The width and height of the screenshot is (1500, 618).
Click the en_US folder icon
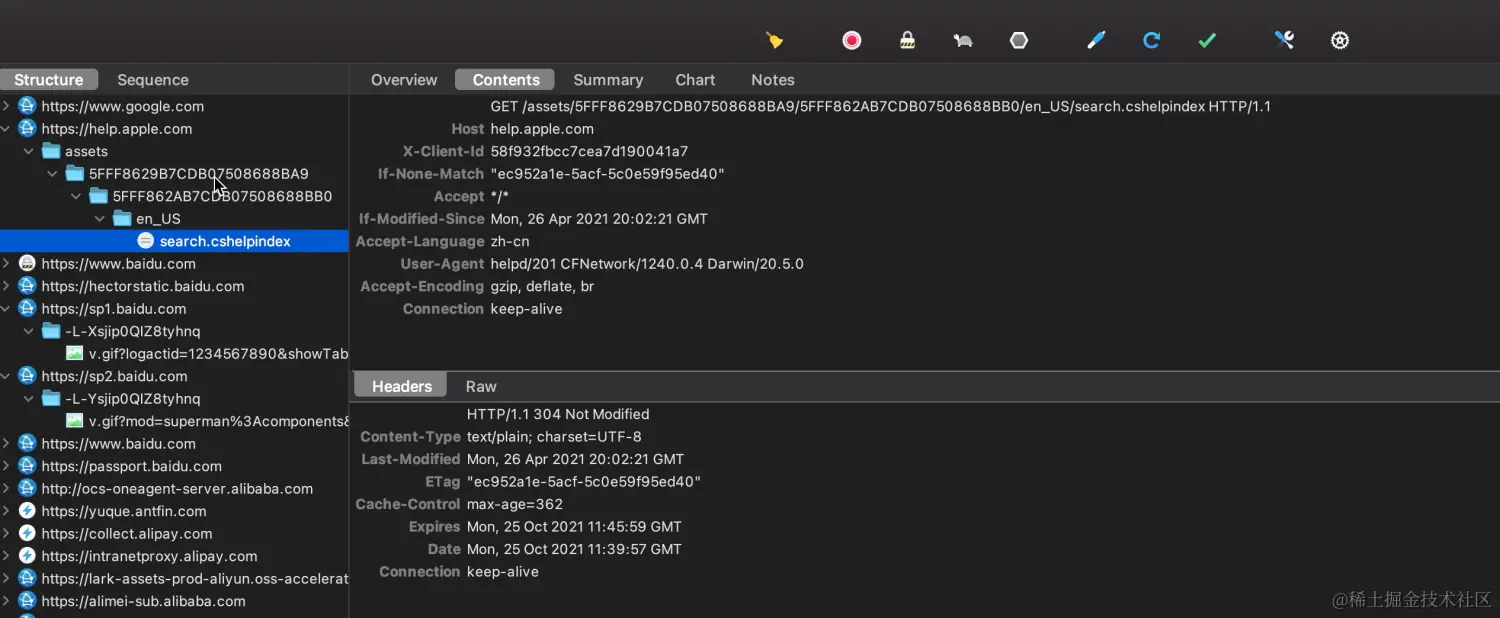[x=122, y=218]
